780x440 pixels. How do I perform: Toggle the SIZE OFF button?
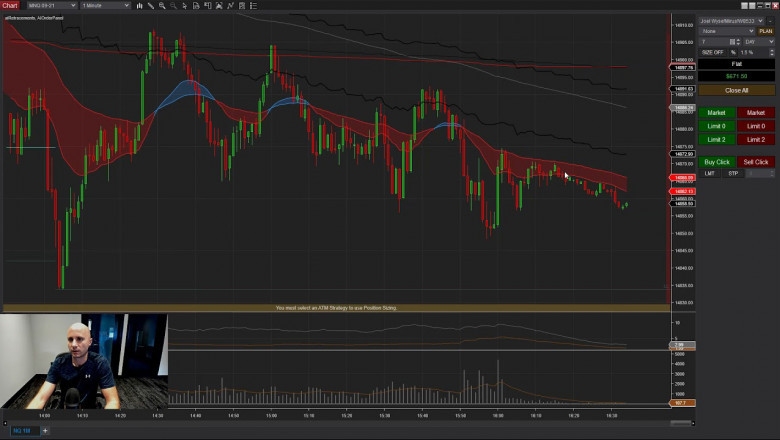tap(712, 52)
